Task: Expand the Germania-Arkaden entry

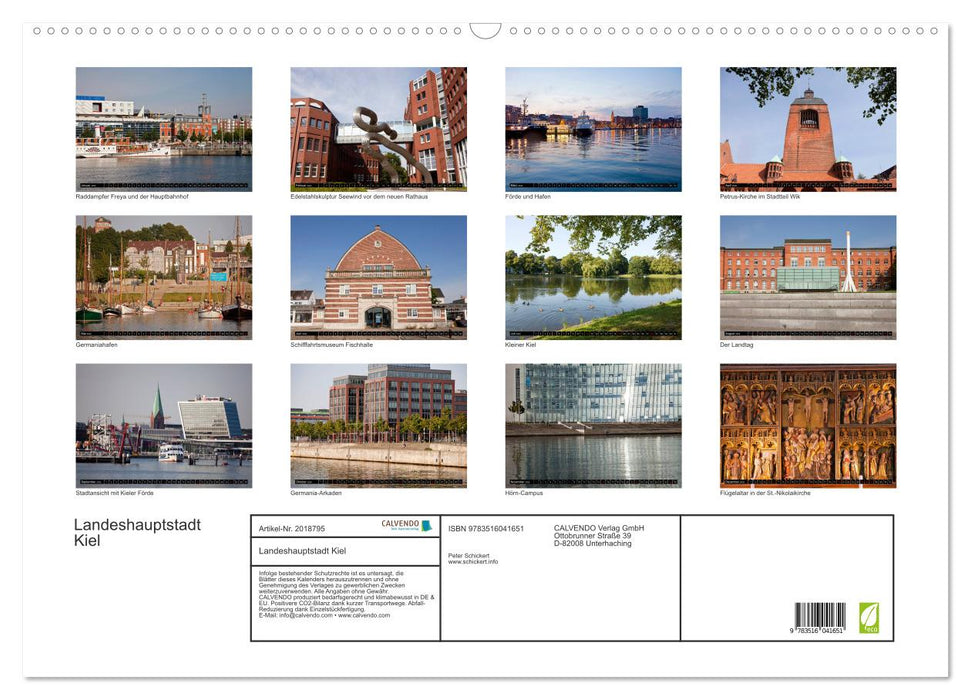Action: coord(316,491)
